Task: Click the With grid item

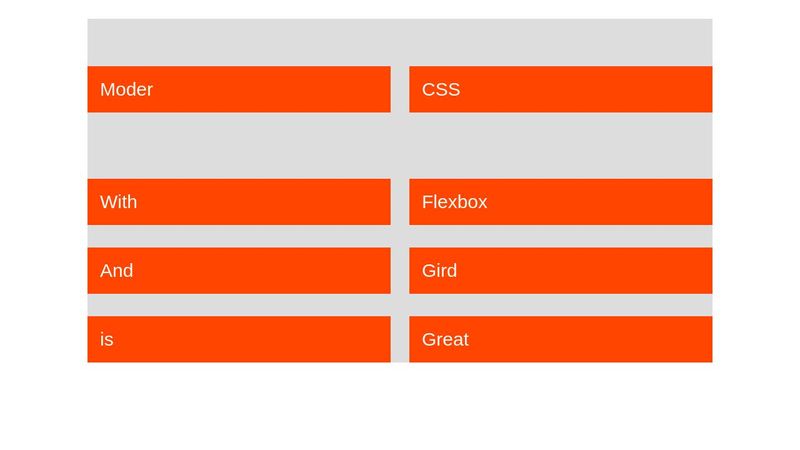Action: (x=239, y=202)
